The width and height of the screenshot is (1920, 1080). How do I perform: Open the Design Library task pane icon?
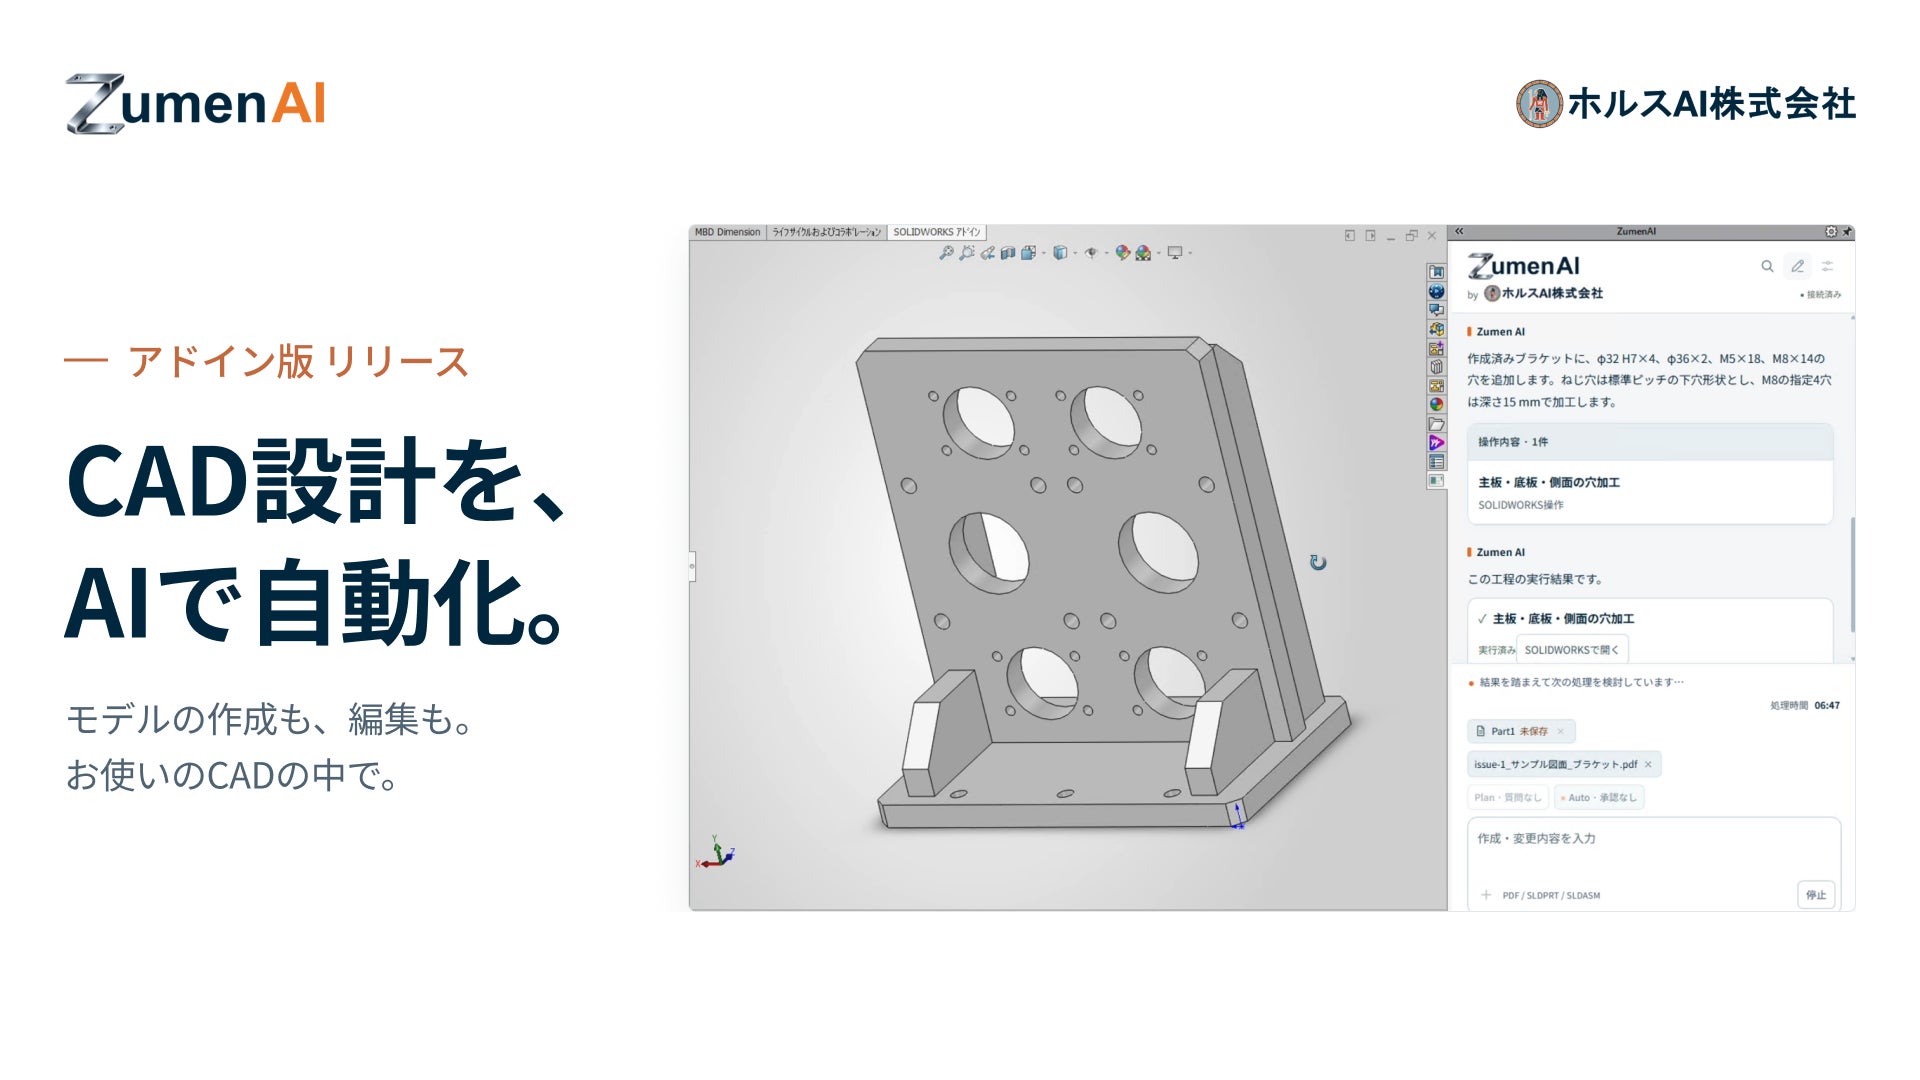pyautogui.click(x=1437, y=366)
